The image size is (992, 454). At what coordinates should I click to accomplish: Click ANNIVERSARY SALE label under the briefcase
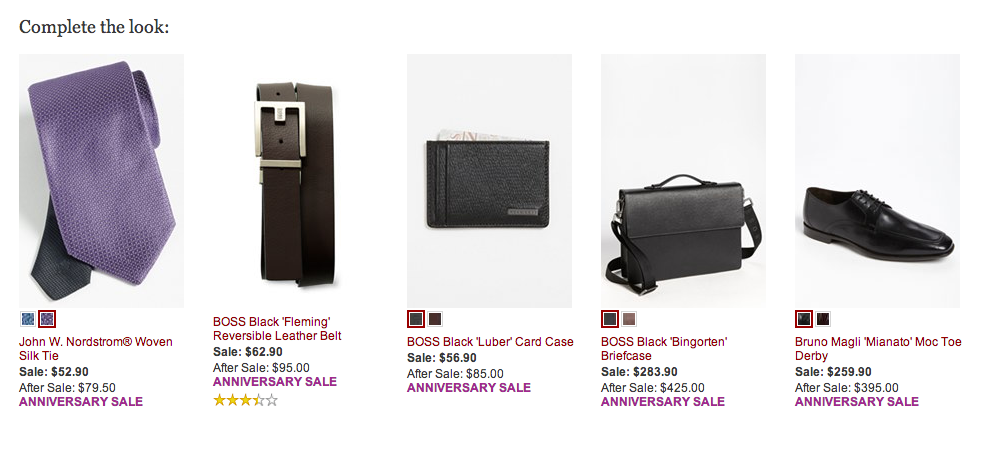tap(663, 402)
